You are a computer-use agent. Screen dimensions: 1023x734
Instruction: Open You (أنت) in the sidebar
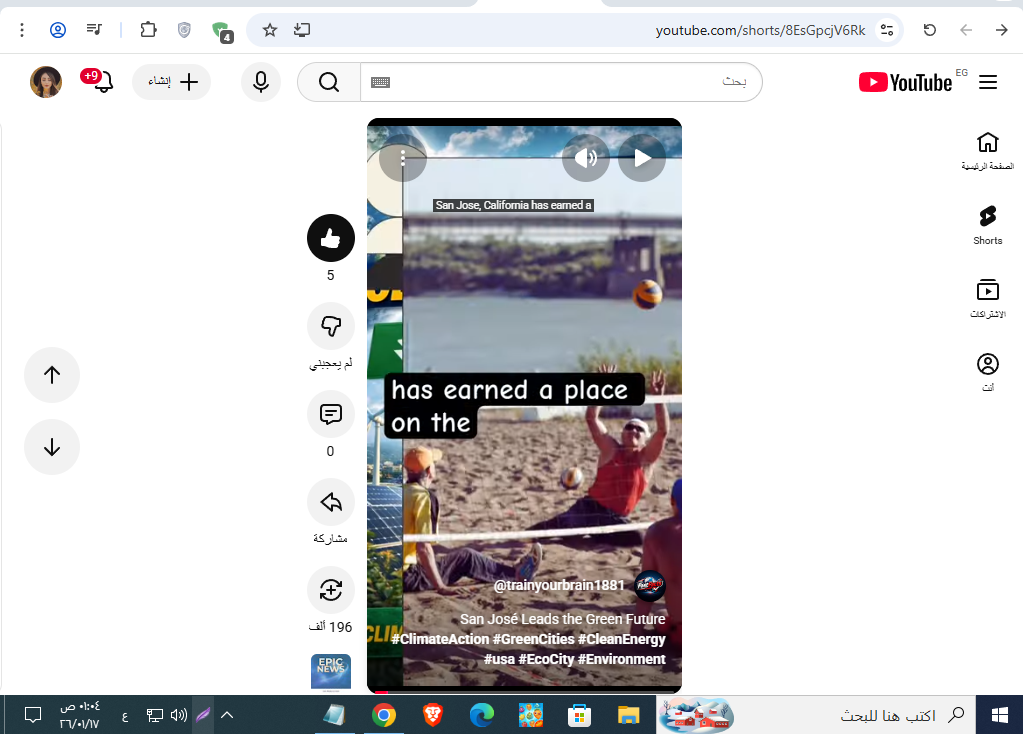[x=988, y=373]
